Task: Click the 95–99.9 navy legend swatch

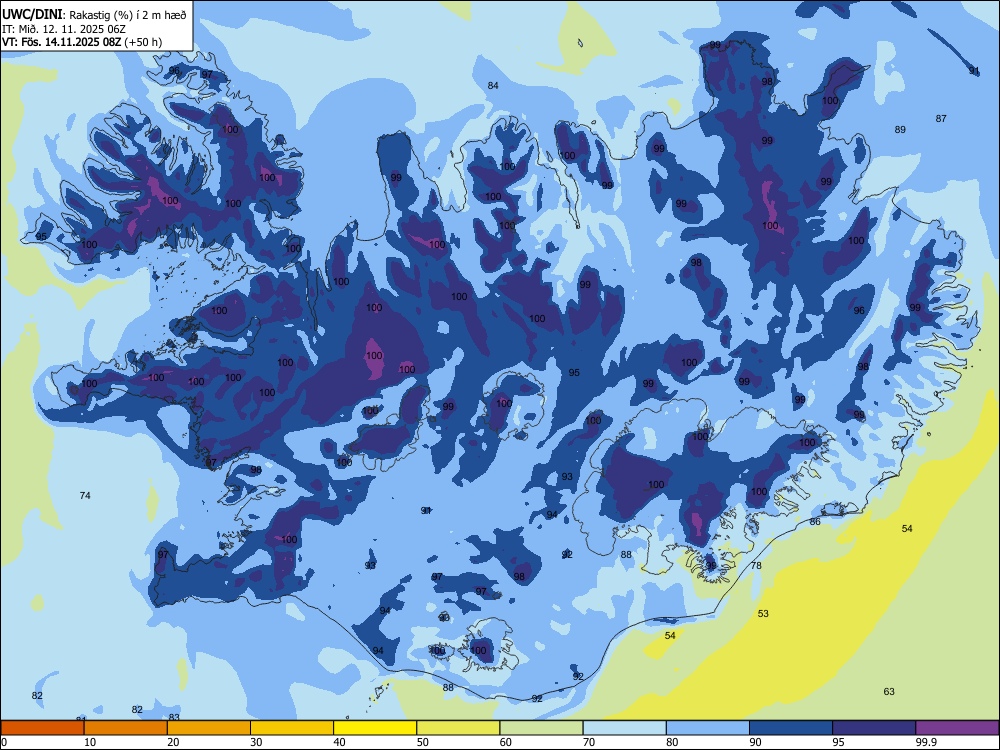Action: click(x=874, y=728)
